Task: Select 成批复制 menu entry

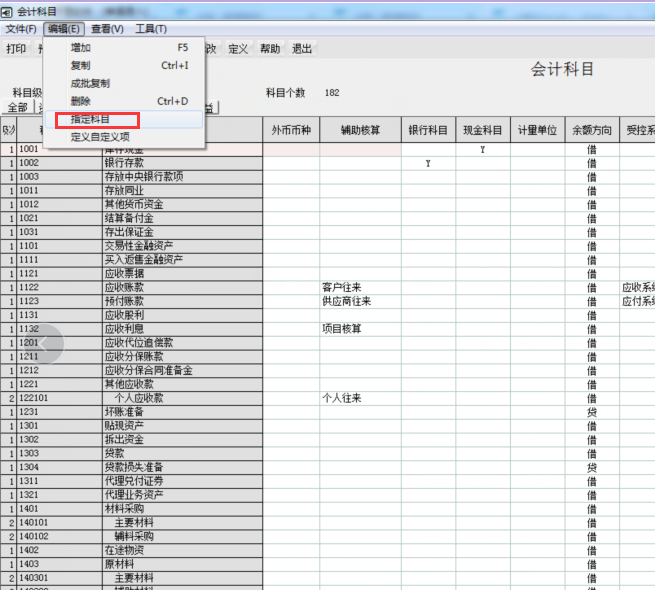Action: [x=124, y=84]
